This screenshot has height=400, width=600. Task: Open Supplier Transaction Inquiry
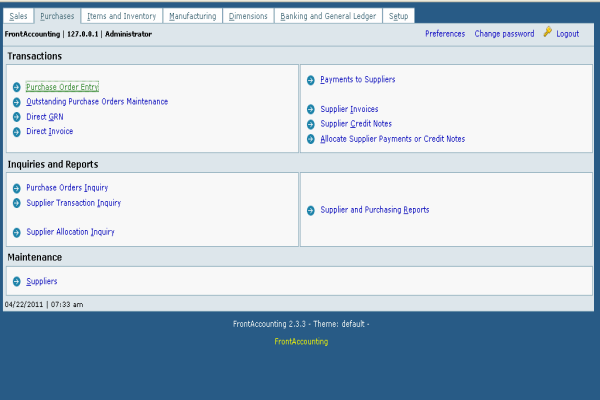point(73,202)
